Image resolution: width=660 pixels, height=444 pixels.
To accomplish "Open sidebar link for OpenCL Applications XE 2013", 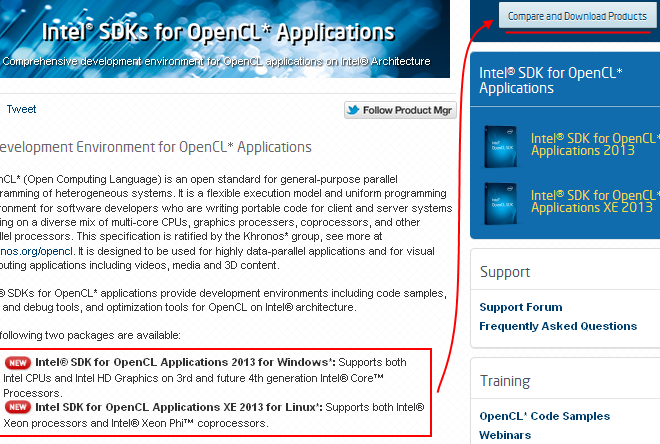I will (x=594, y=201).
